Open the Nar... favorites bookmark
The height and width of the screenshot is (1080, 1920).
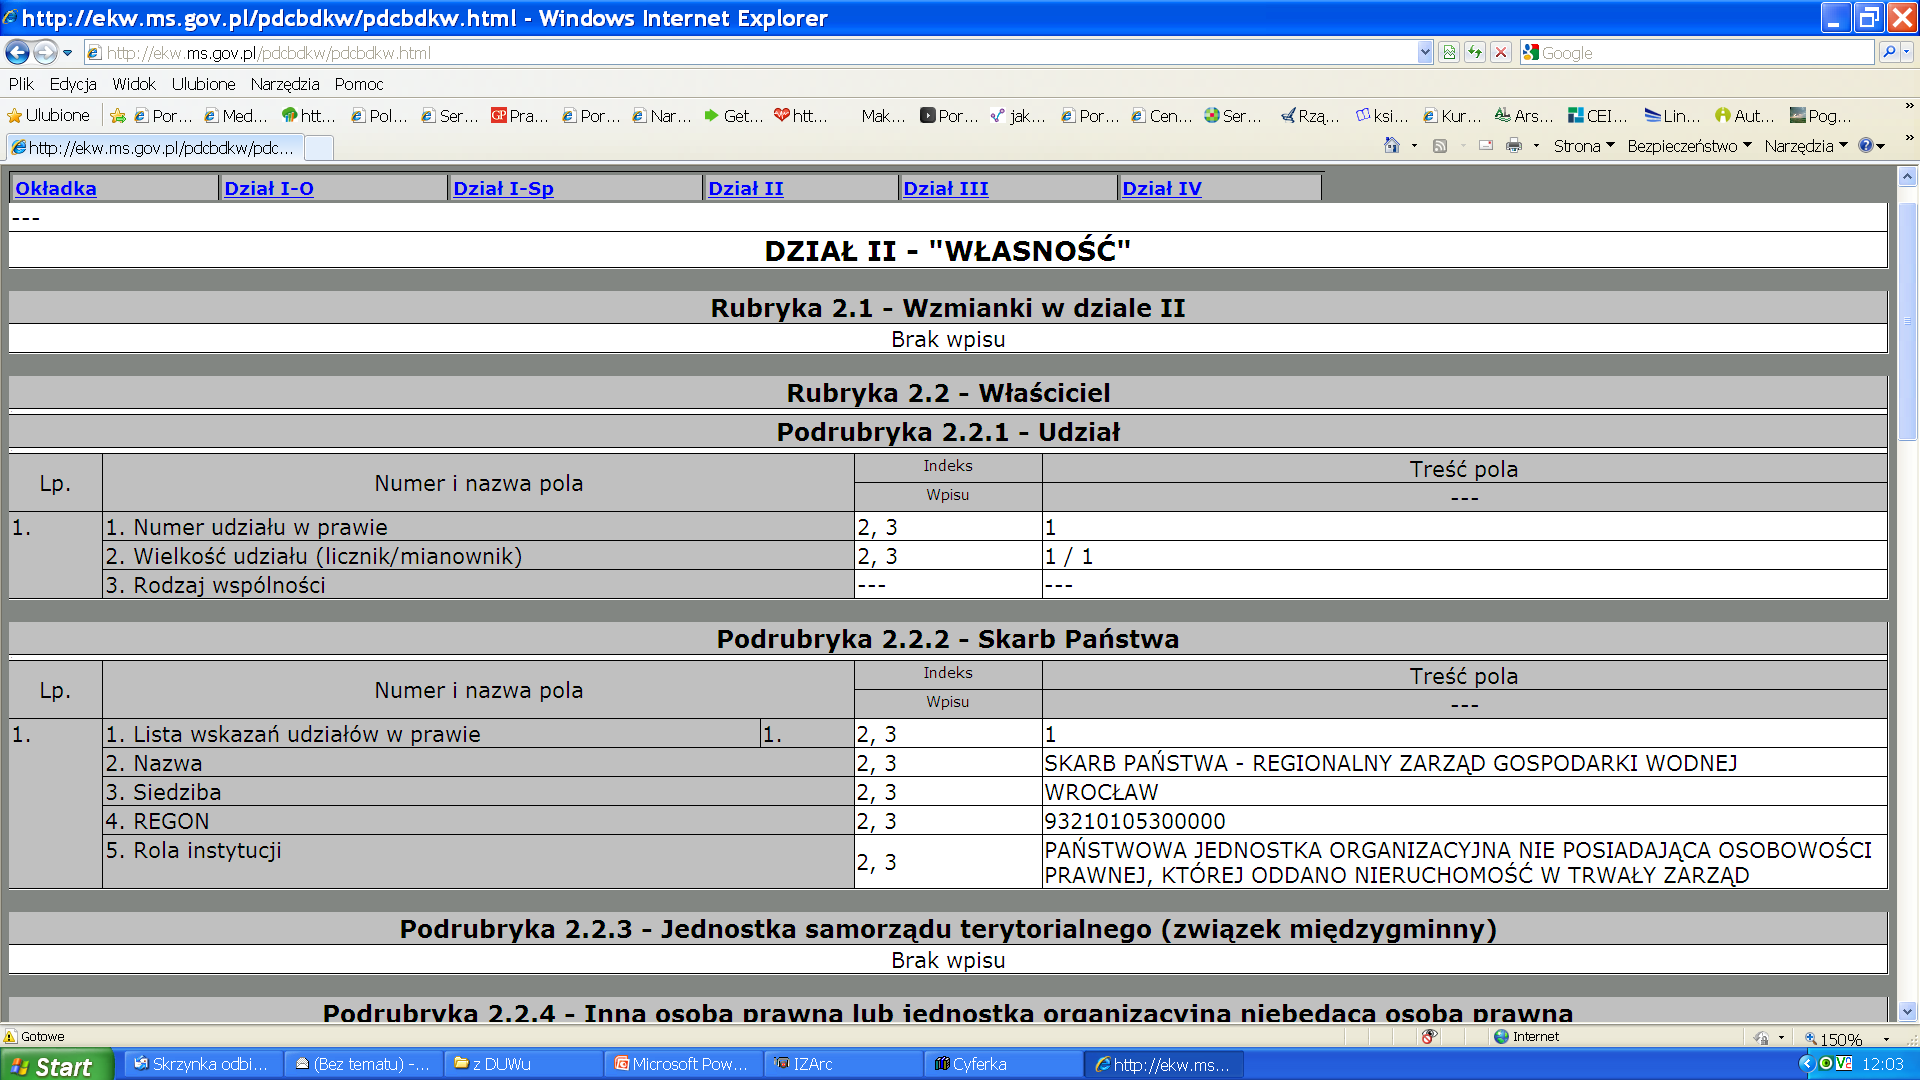[x=662, y=116]
